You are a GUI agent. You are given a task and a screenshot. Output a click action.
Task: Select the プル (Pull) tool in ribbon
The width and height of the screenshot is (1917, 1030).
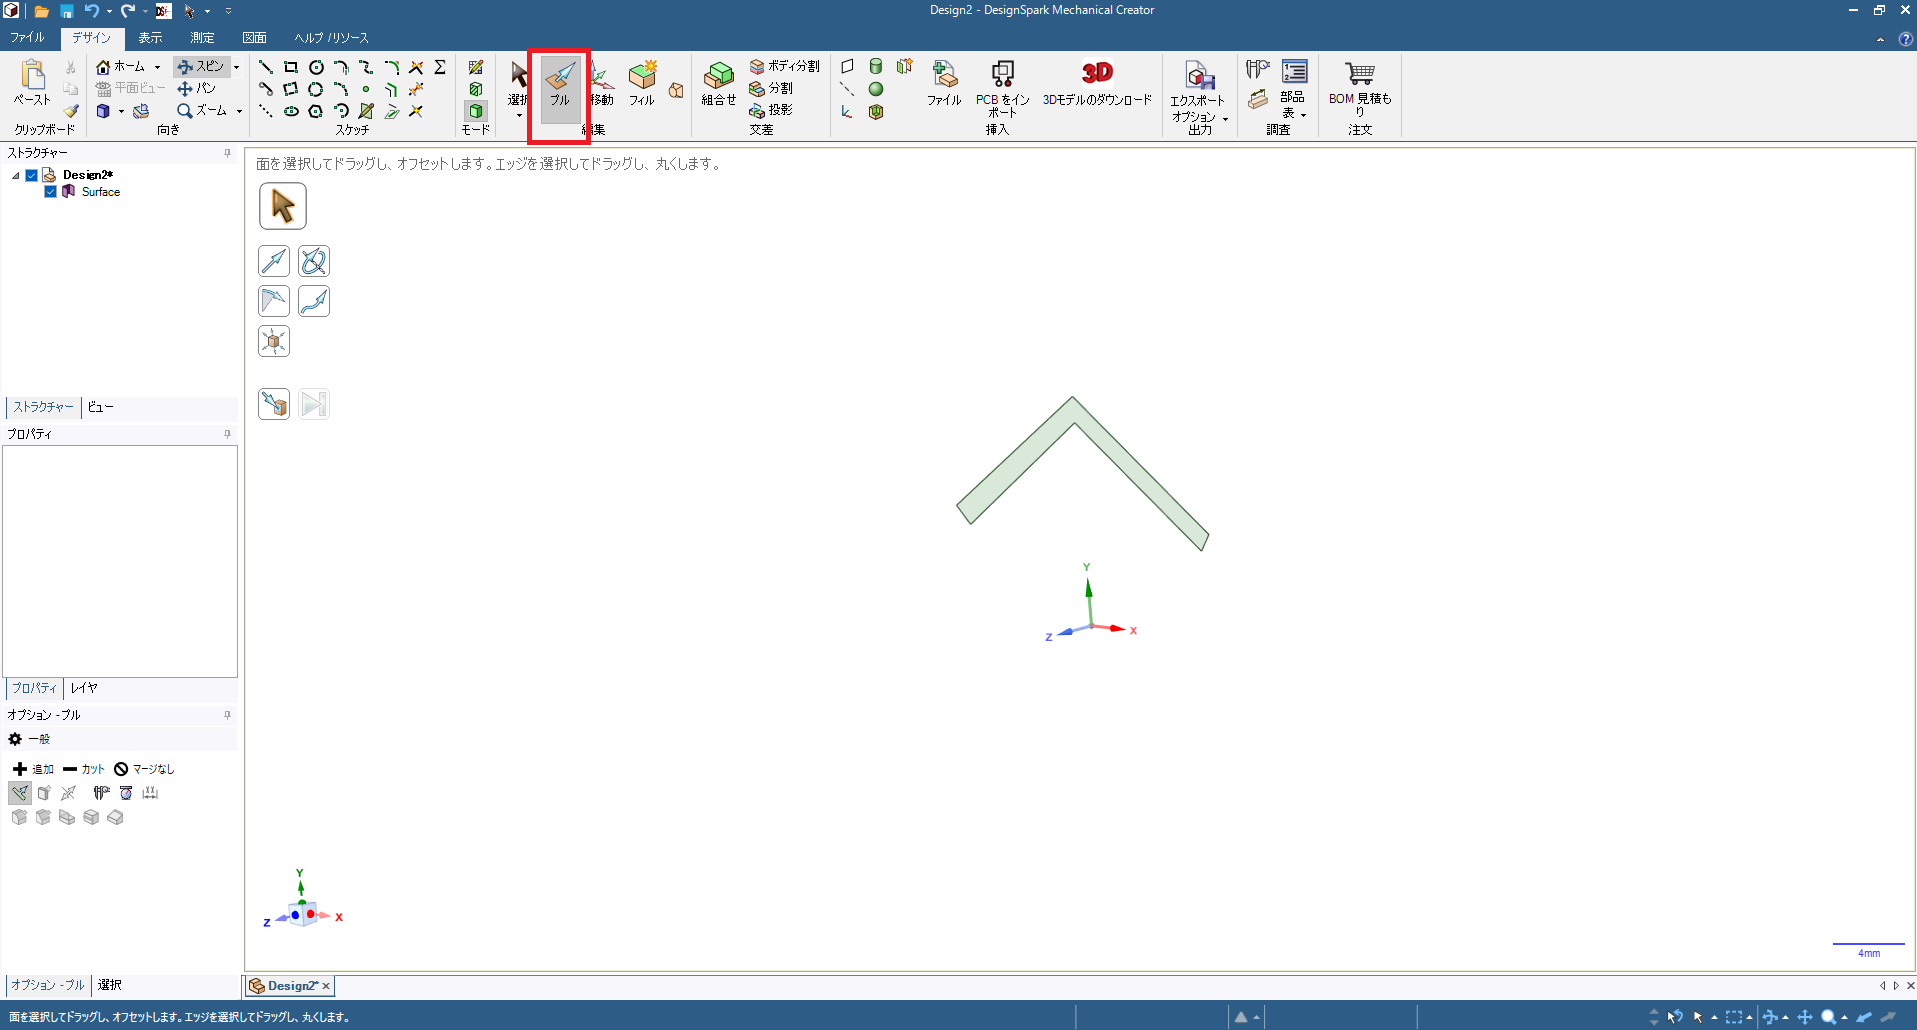coord(560,83)
